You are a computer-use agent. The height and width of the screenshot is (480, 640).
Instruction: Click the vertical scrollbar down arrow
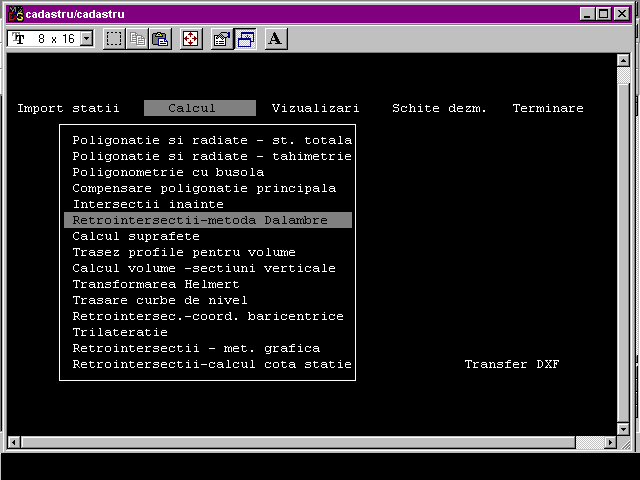(x=624, y=428)
